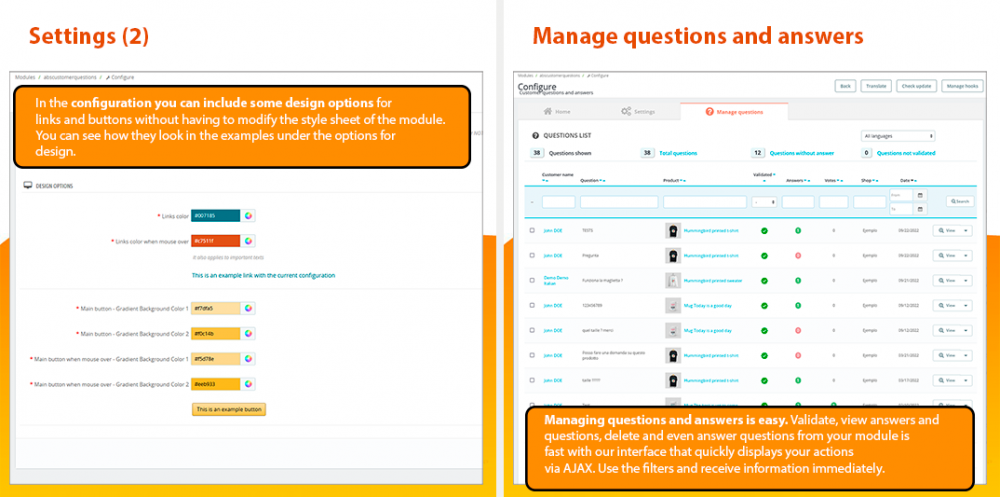Viewport: 1000px width, 497px height.
Task: Click the Check update button
Action: (x=916, y=86)
